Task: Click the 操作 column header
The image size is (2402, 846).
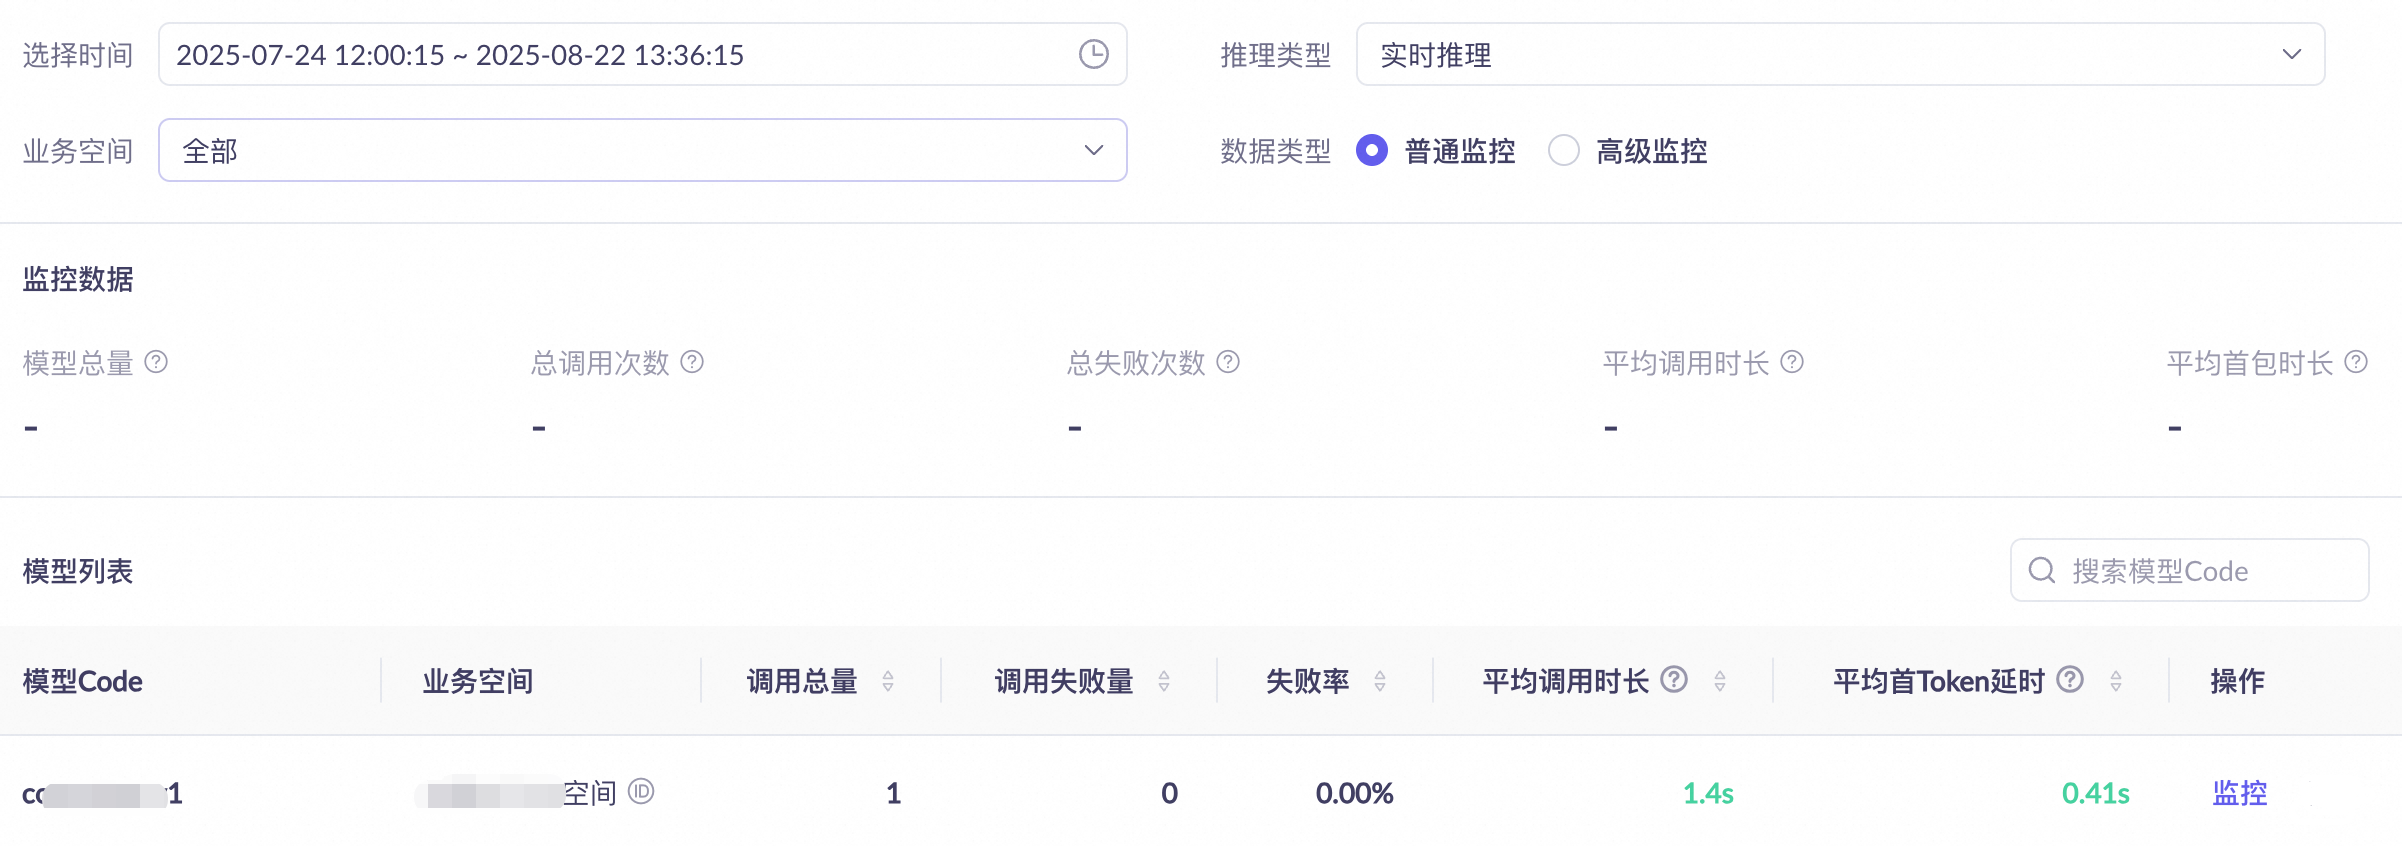Action: click(2237, 681)
